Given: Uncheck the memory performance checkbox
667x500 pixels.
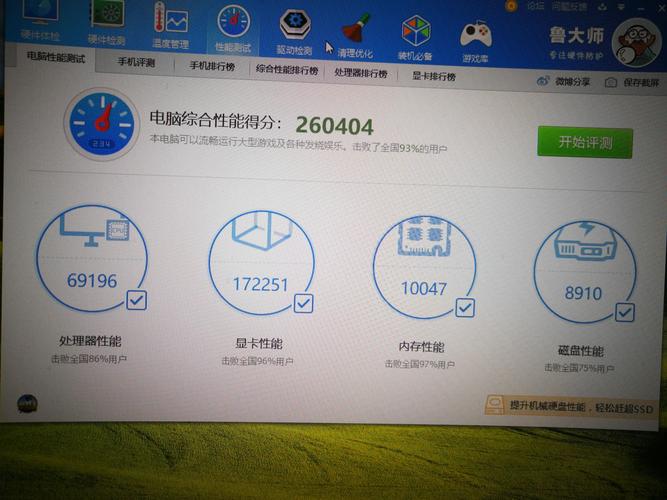Looking at the screenshot, I should (465, 307).
